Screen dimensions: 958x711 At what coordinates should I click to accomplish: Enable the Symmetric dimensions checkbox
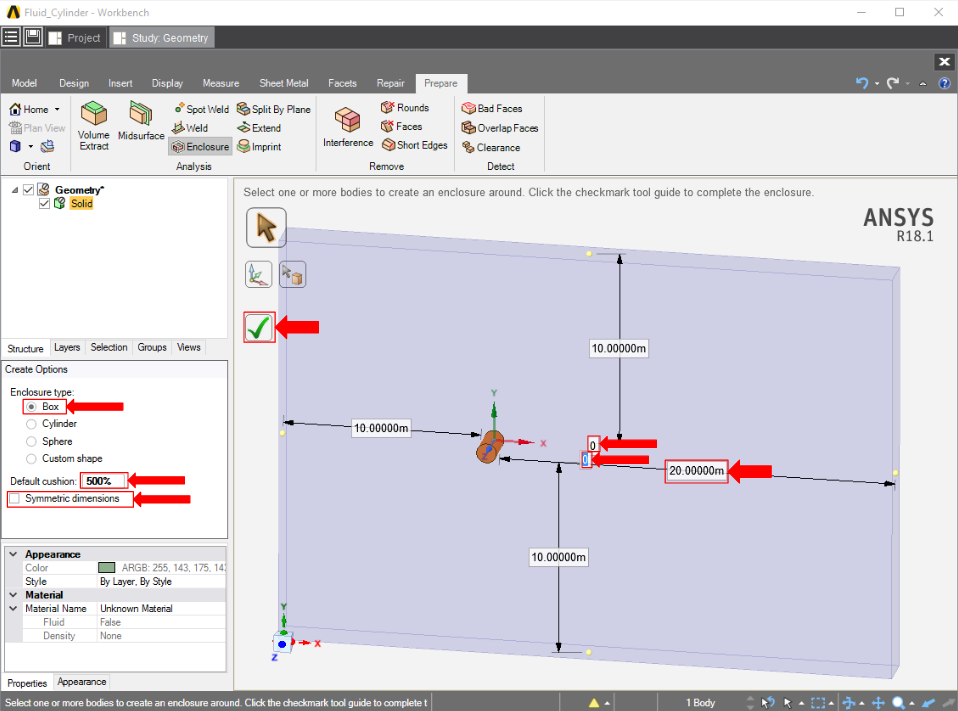(15, 498)
